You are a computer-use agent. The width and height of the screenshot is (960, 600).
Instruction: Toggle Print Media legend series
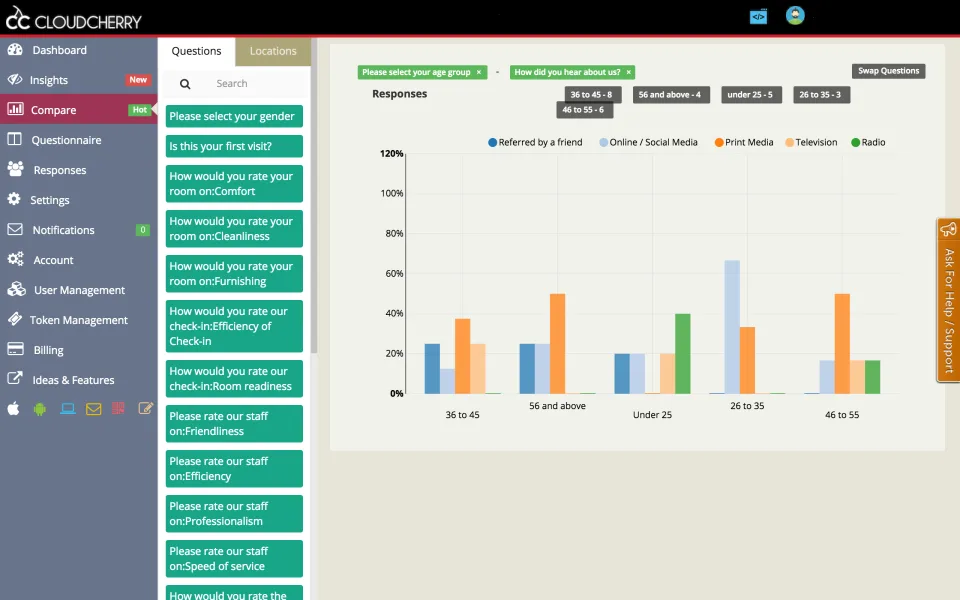[744, 142]
